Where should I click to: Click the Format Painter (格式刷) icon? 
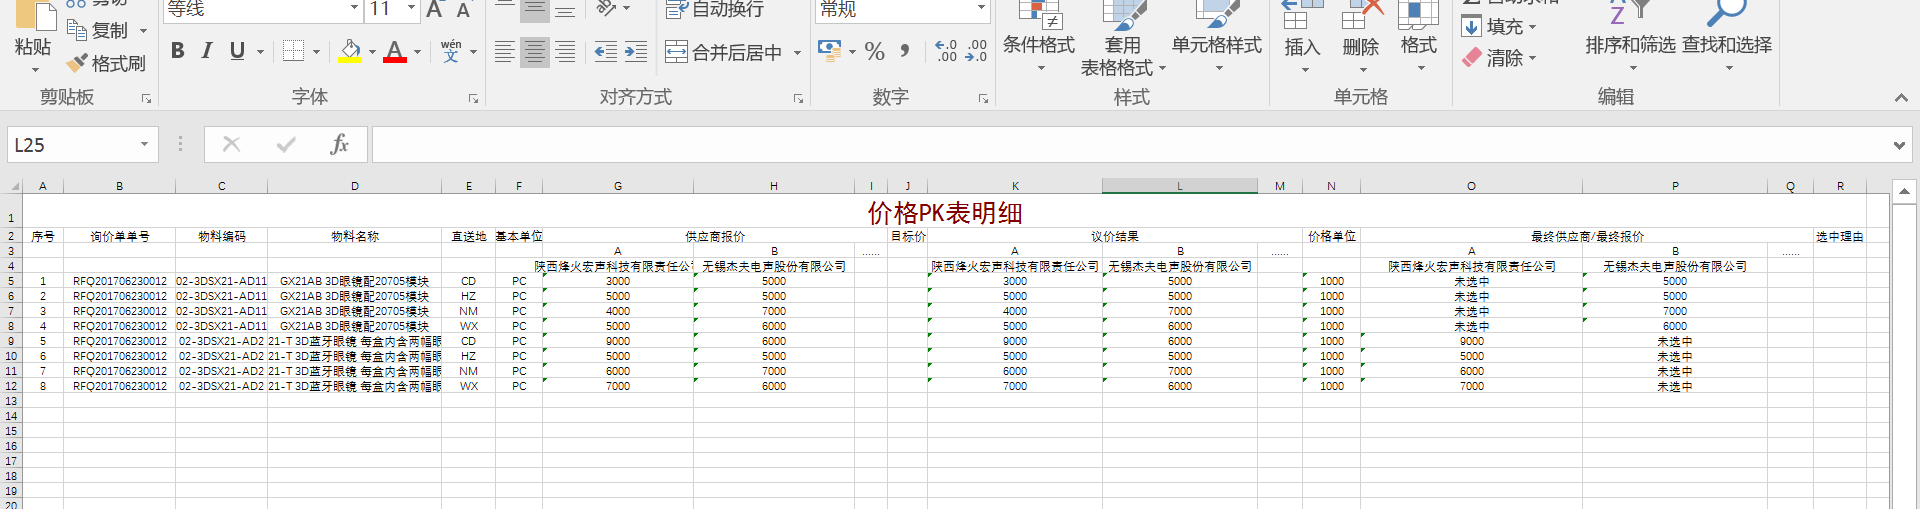click(x=77, y=63)
